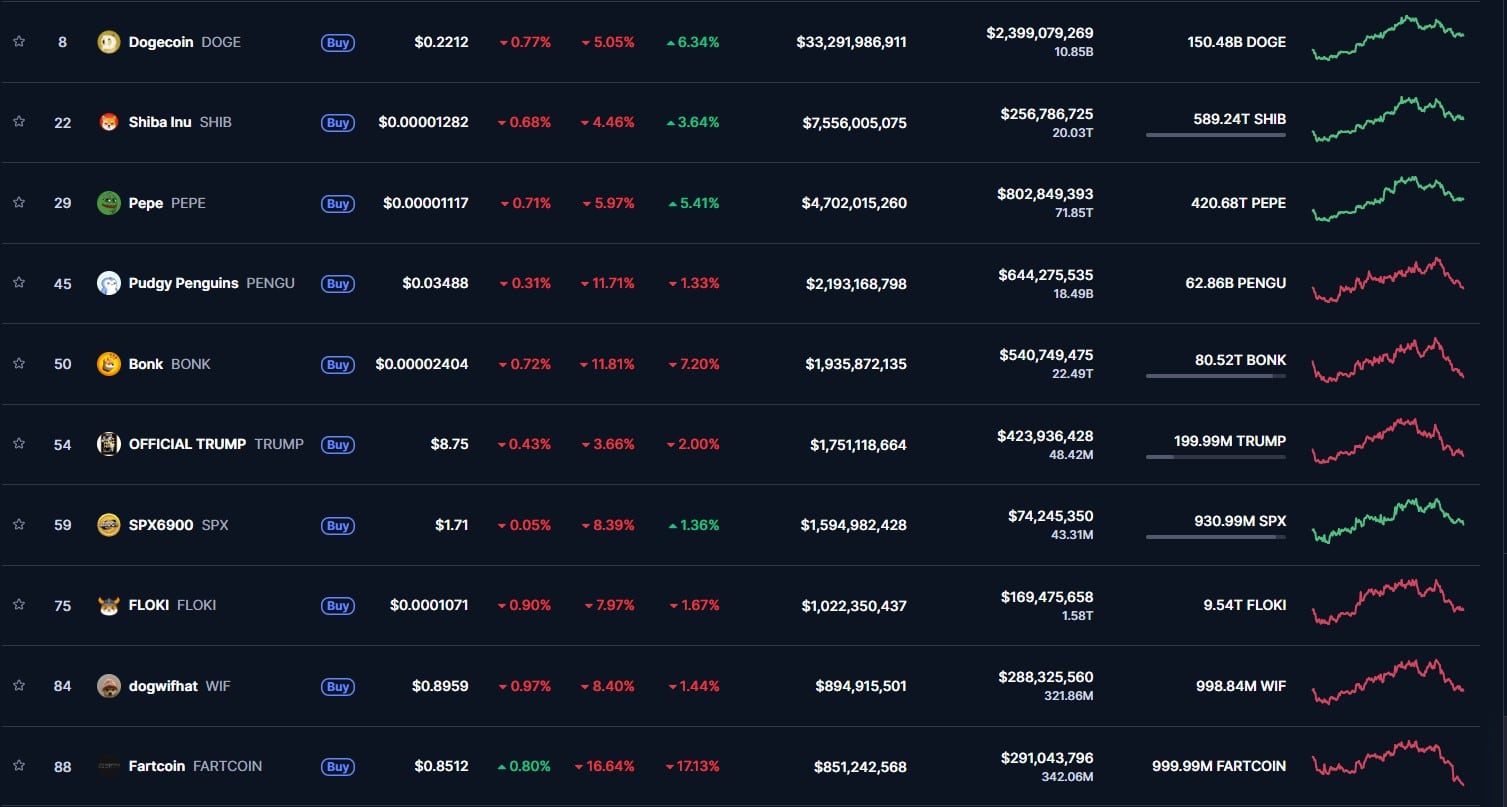
Task: Click the SPX6900 logo
Action: coord(109,525)
